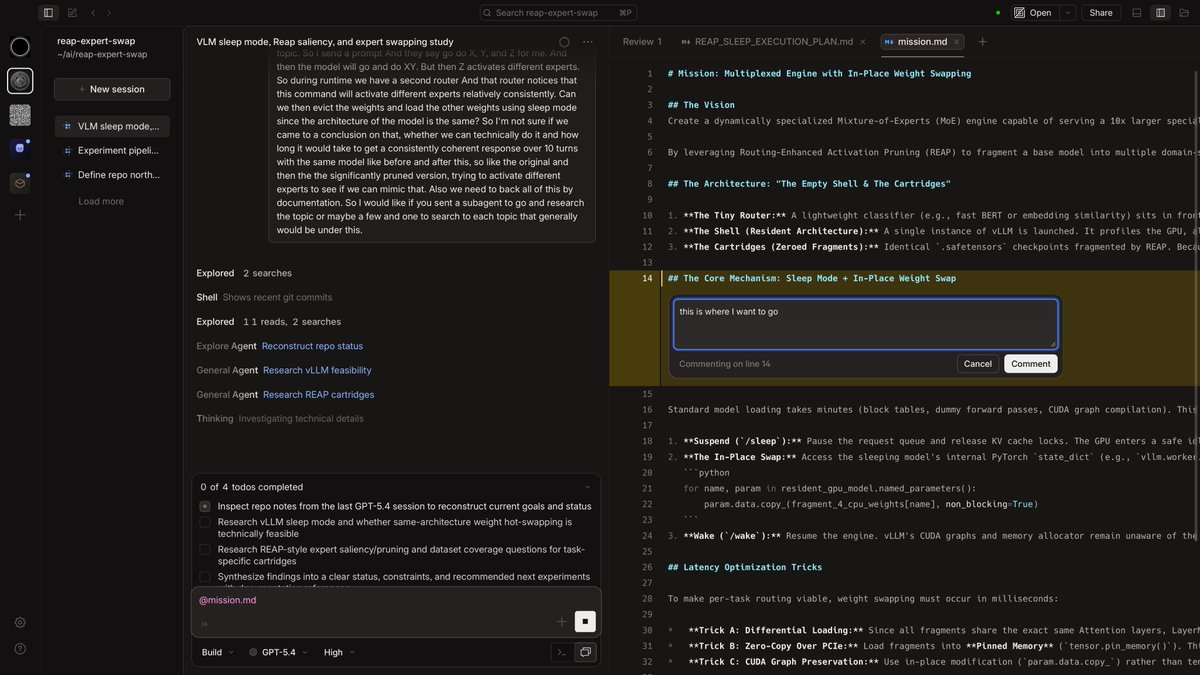Expand 'Shell Shows recent git commits' step
The width and height of the screenshot is (1200, 675).
point(264,297)
